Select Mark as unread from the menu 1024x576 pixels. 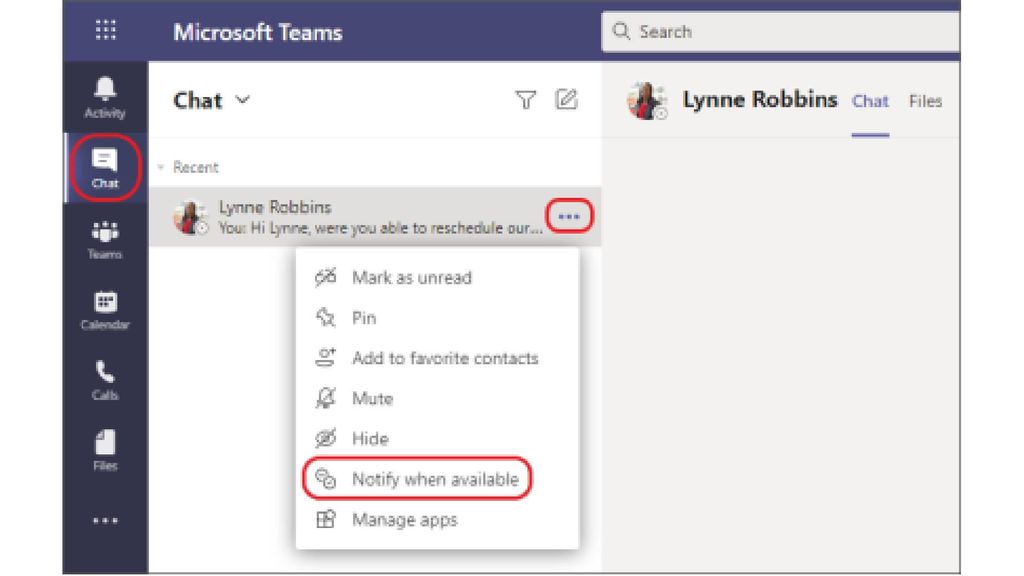point(411,278)
